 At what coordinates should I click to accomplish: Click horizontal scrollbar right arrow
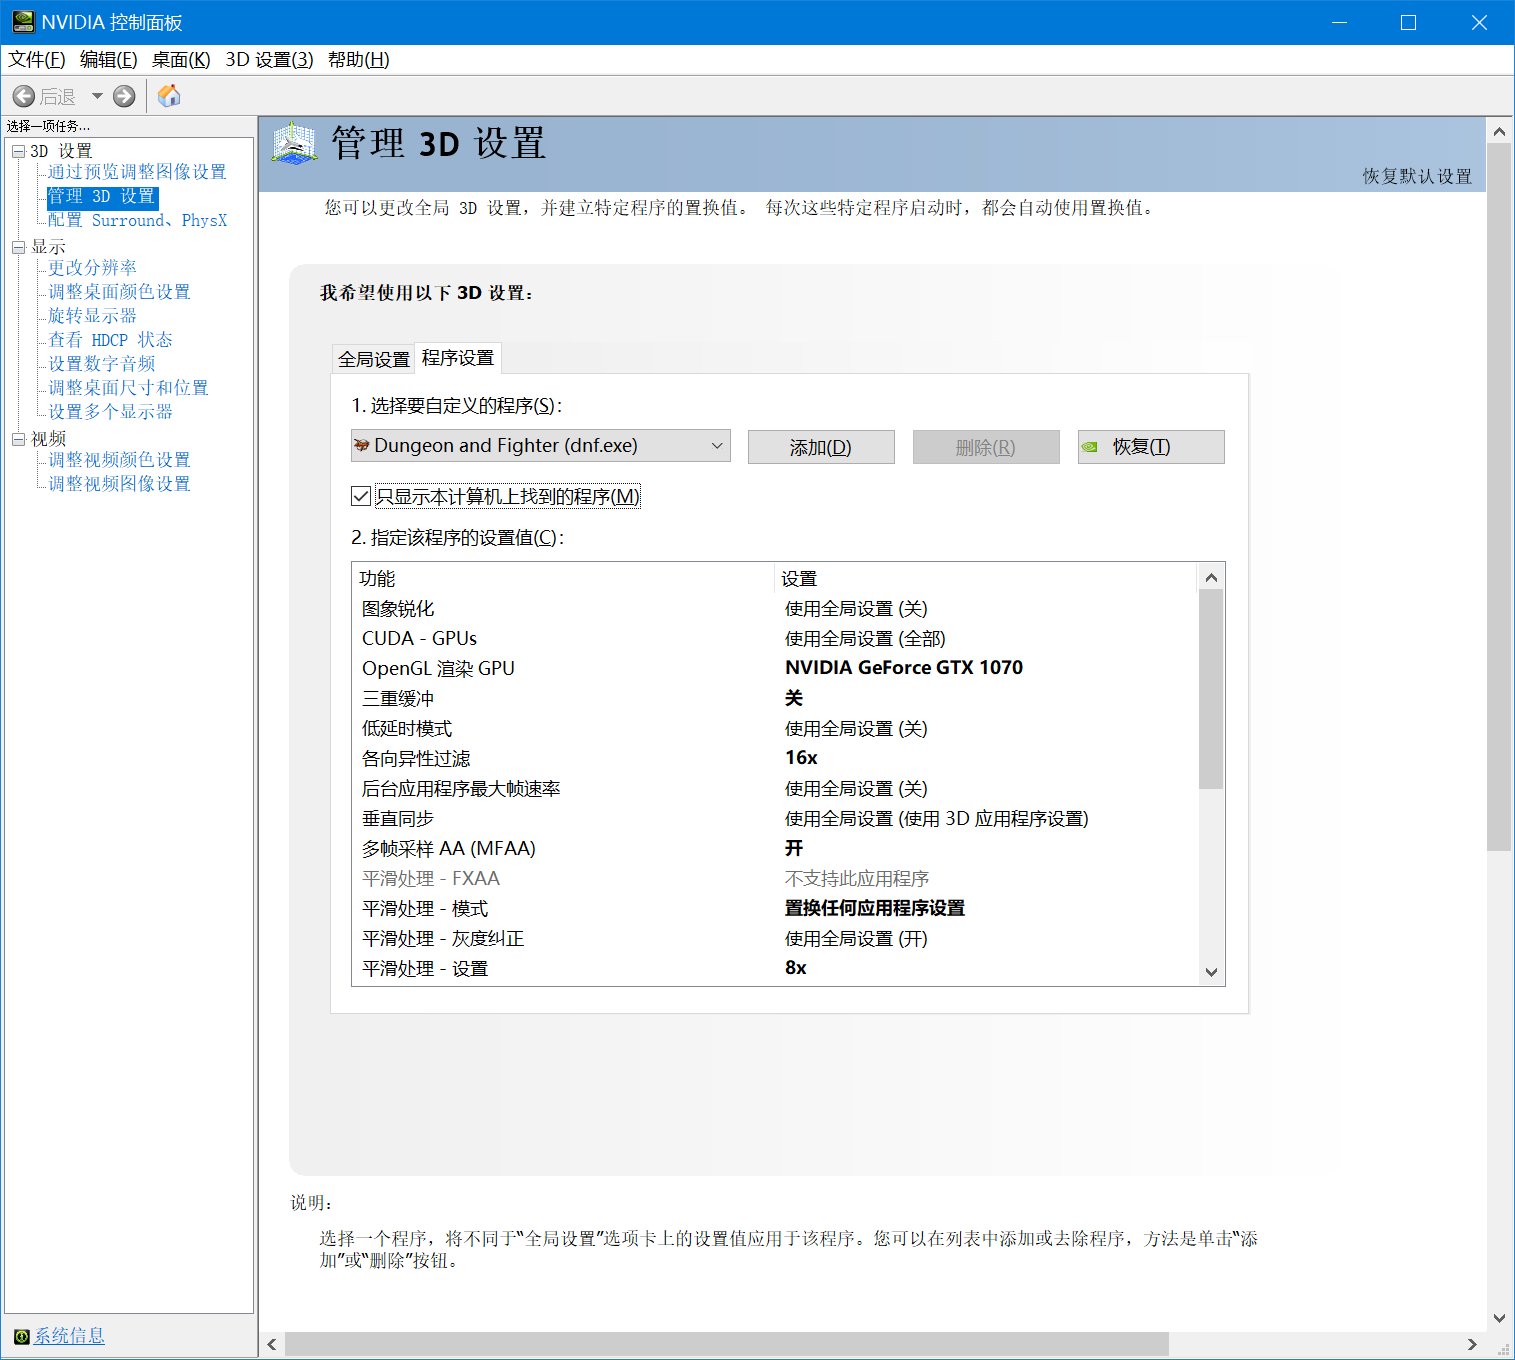pyautogui.click(x=1472, y=1344)
